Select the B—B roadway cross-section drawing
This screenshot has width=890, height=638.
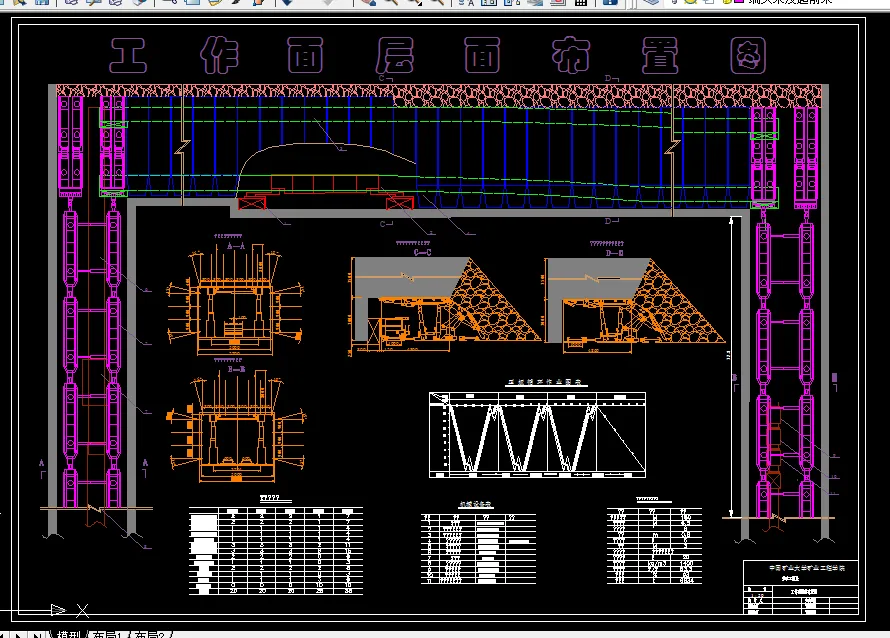click(x=236, y=429)
